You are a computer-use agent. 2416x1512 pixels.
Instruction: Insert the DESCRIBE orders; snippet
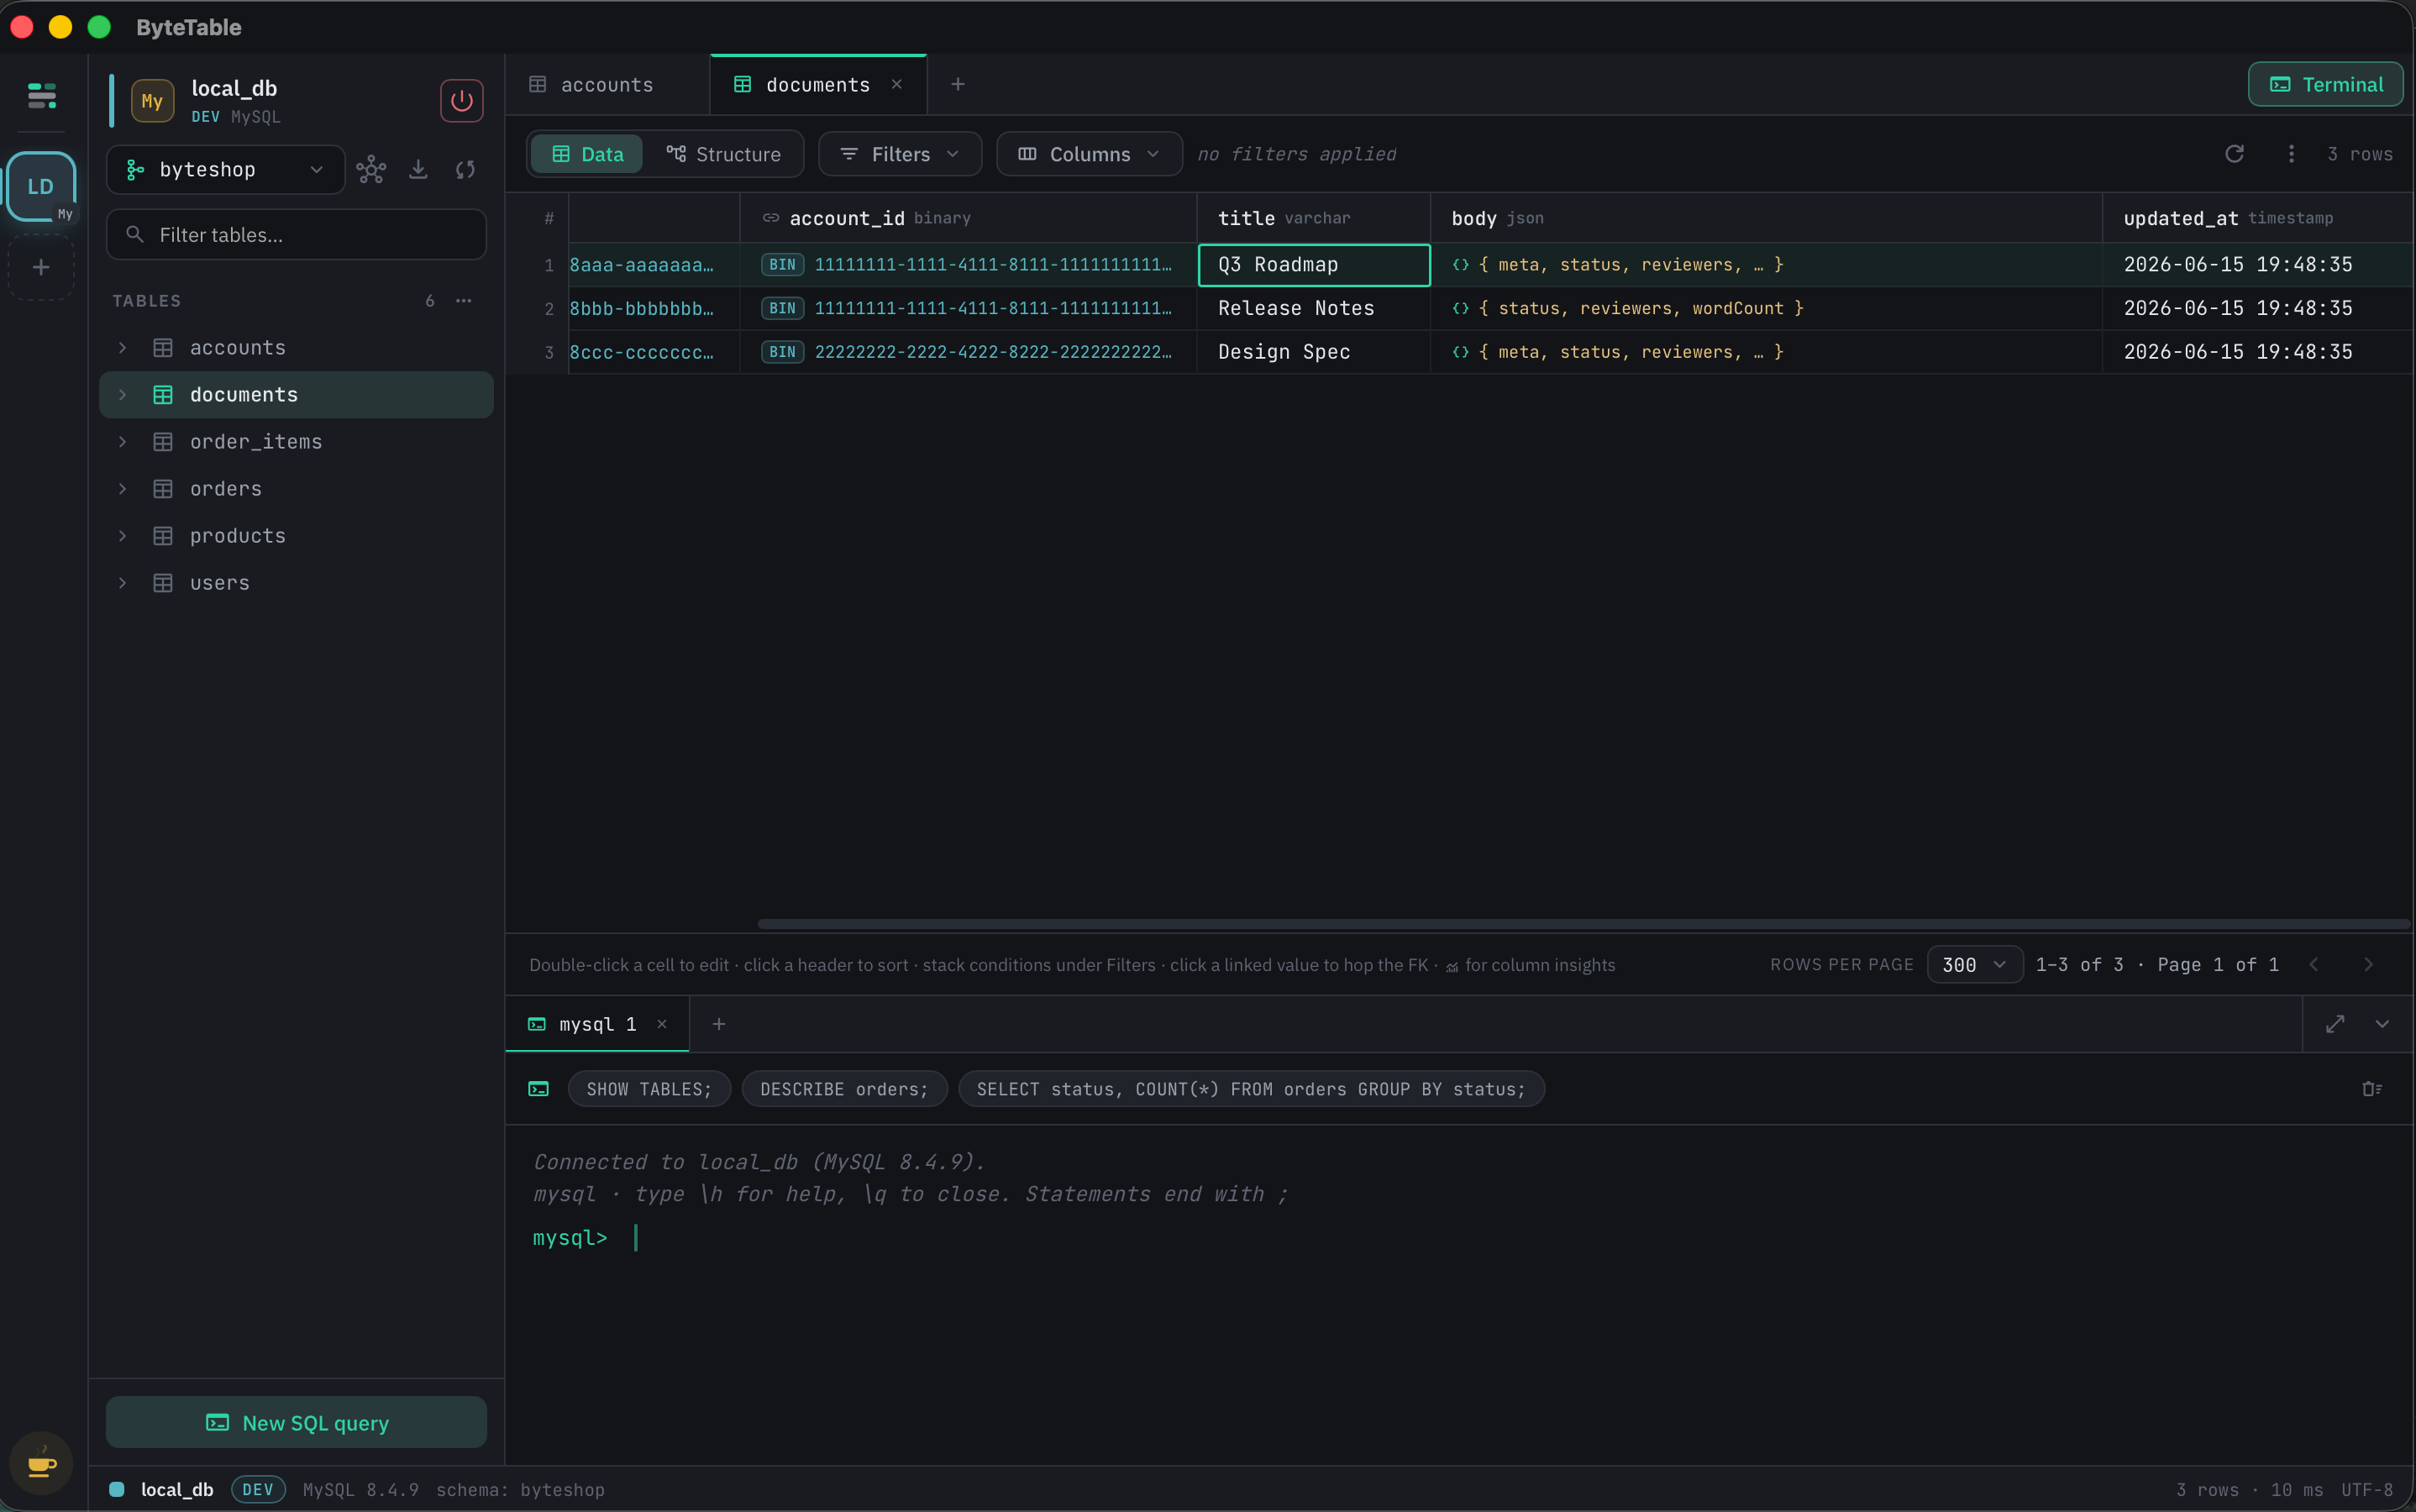point(844,1089)
